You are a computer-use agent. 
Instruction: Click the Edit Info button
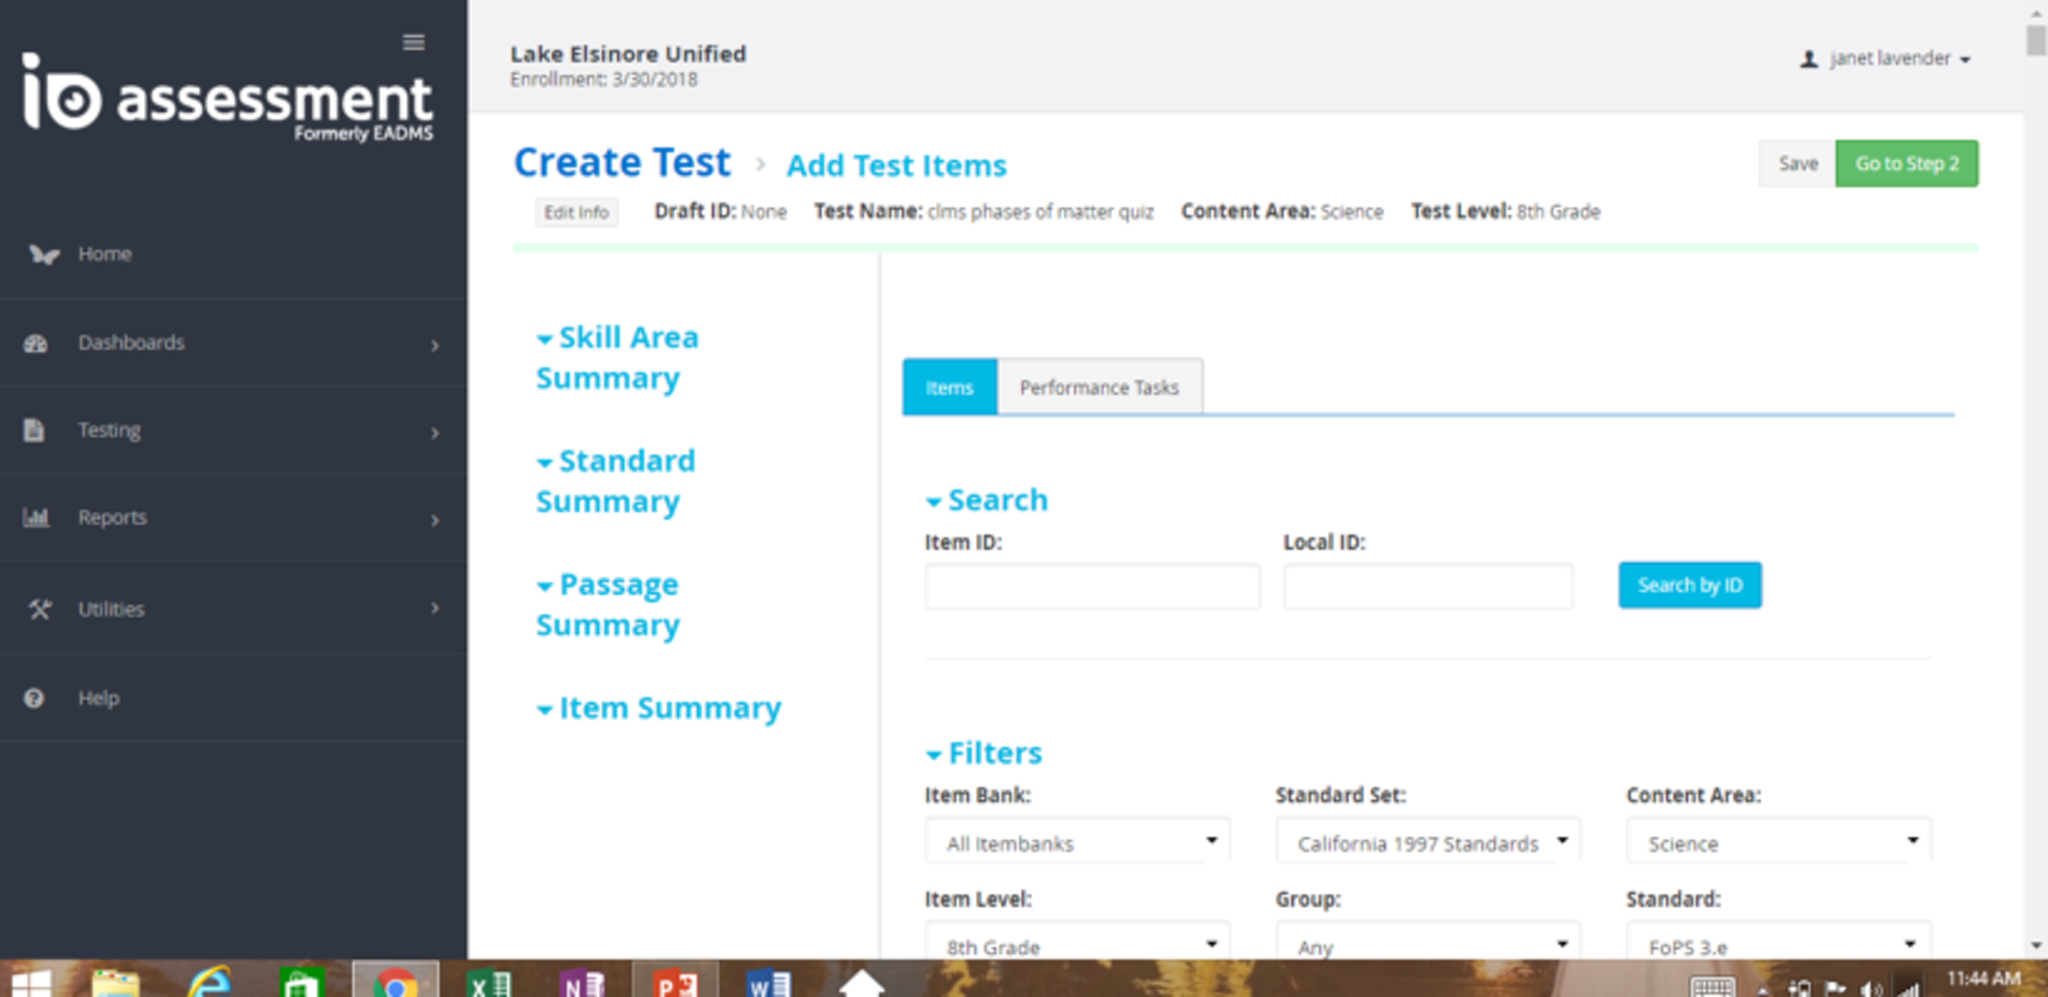(x=576, y=212)
